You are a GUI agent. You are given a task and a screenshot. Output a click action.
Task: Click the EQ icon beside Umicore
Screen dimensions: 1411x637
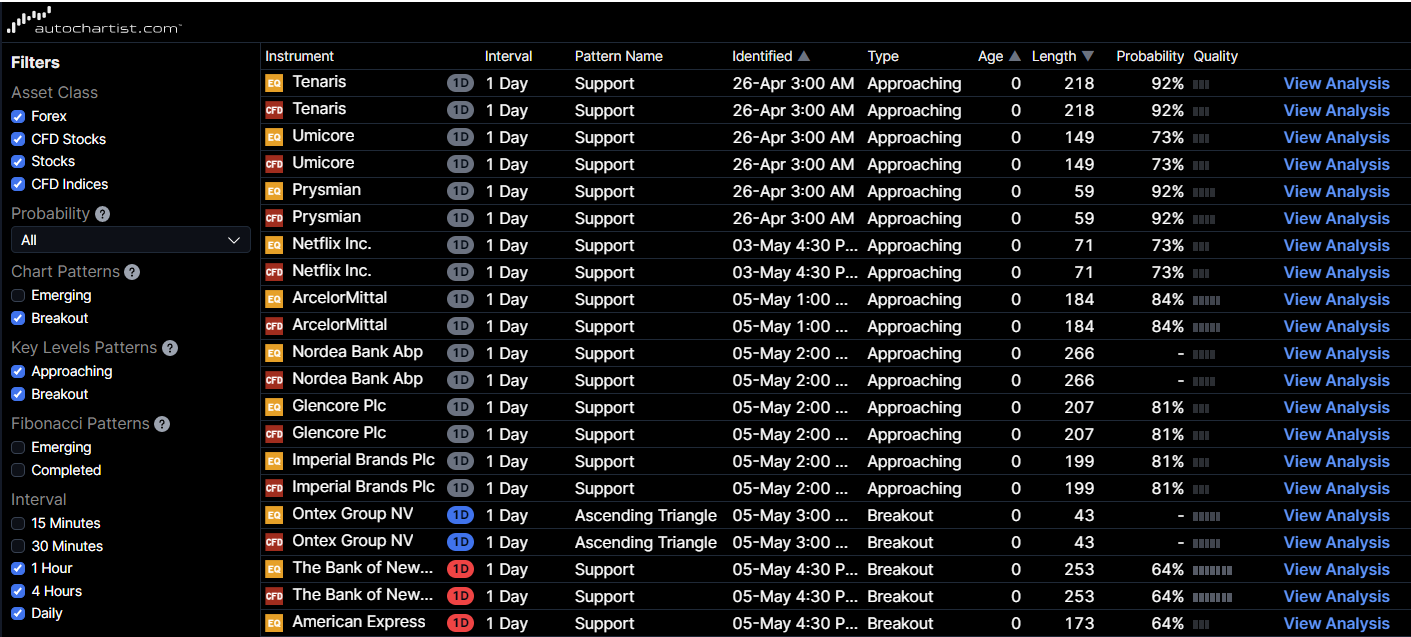point(274,137)
